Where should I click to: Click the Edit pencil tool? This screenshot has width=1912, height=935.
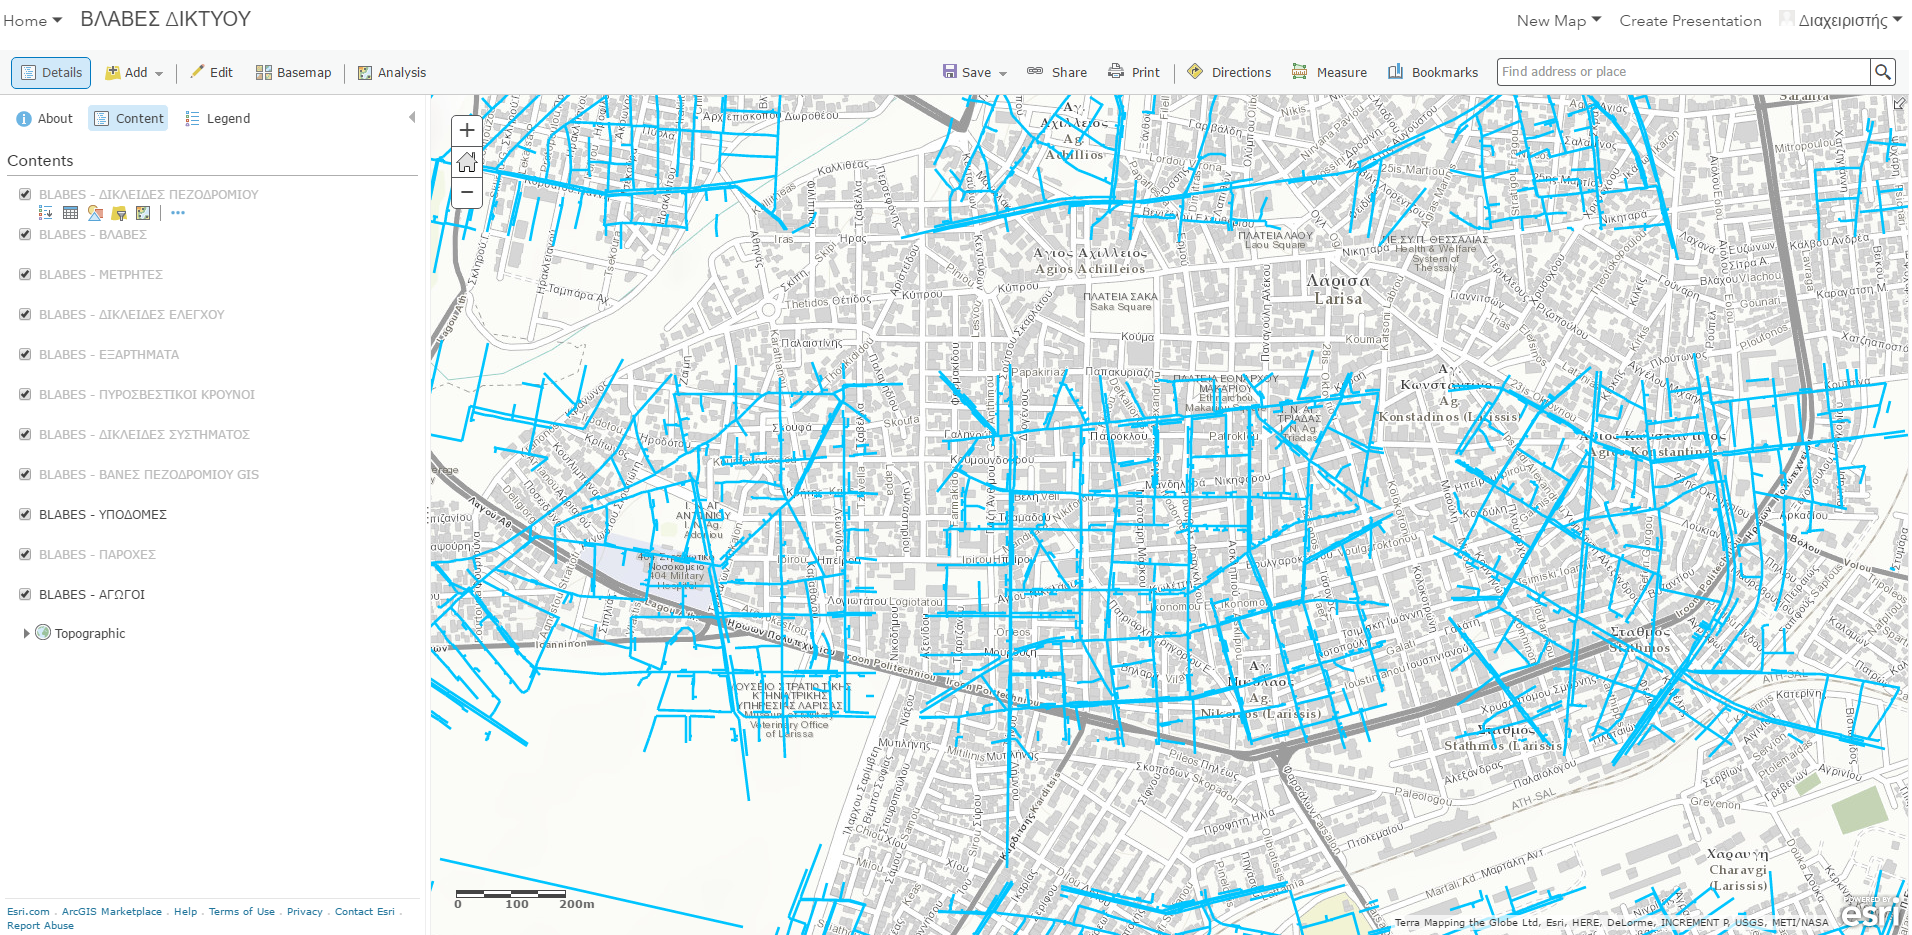211,72
